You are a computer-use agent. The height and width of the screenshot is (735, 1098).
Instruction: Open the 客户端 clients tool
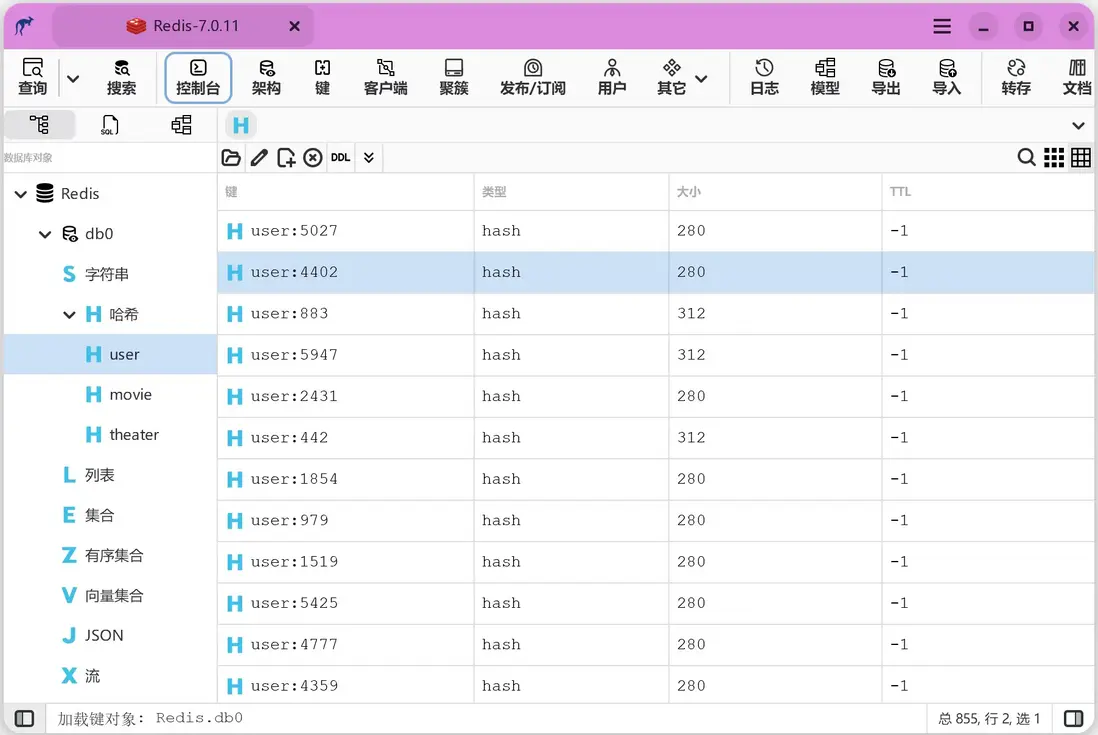tap(385, 77)
